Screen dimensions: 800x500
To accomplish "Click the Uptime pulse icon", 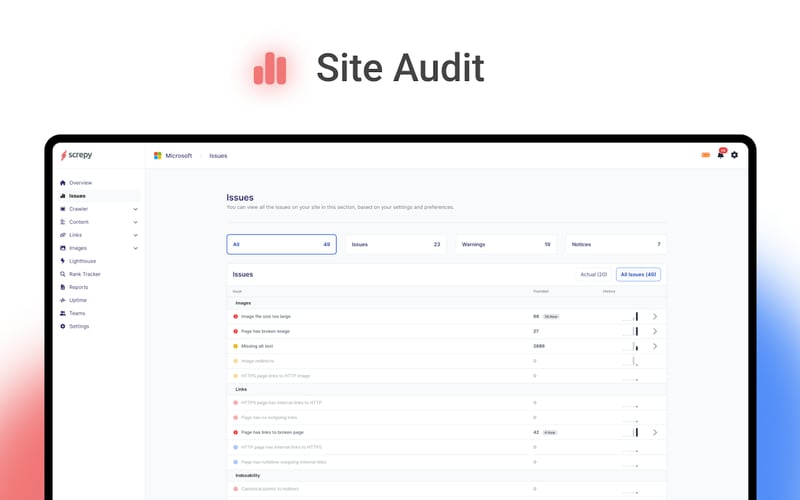I will [63, 300].
